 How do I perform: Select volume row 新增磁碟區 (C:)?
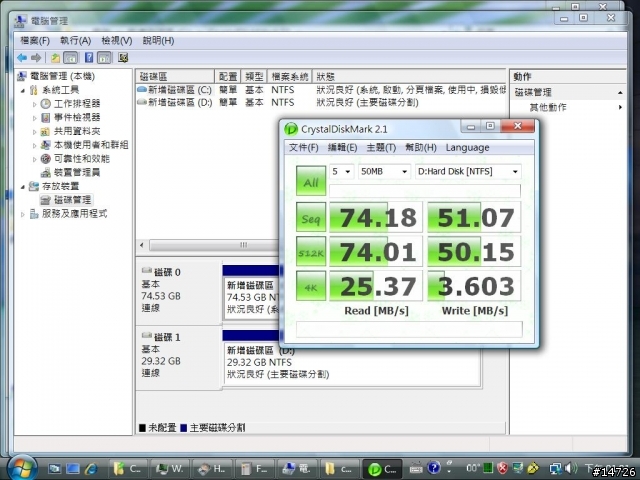pyautogui.click(x=321, y=90)
